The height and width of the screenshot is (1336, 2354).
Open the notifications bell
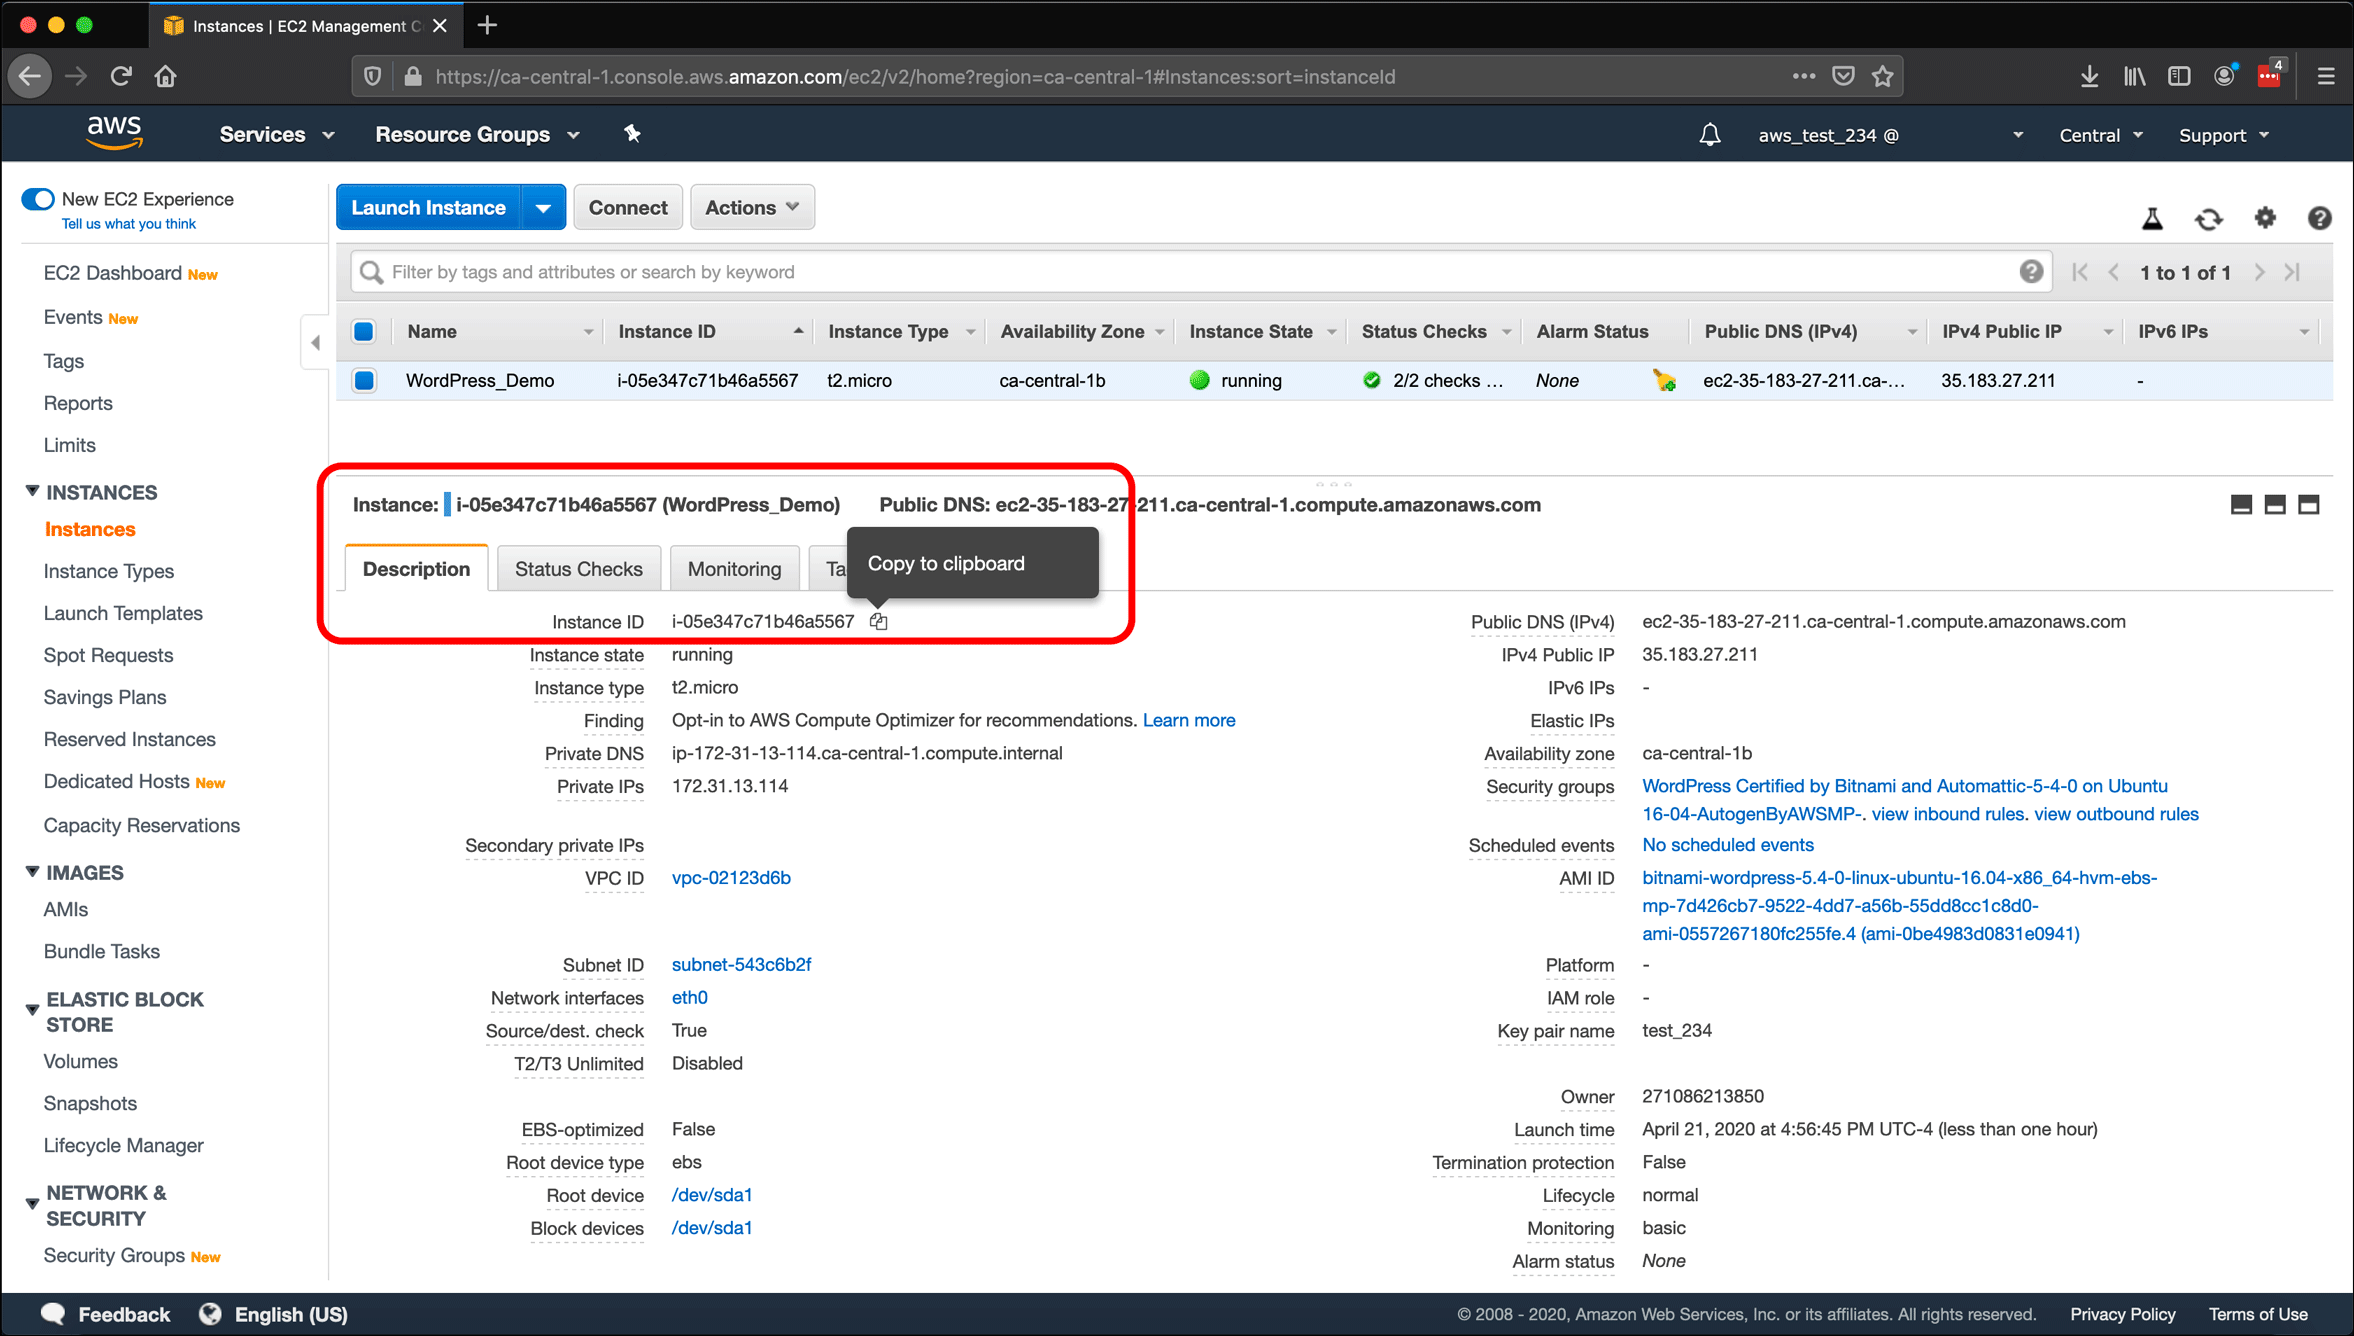point(1710,134)
